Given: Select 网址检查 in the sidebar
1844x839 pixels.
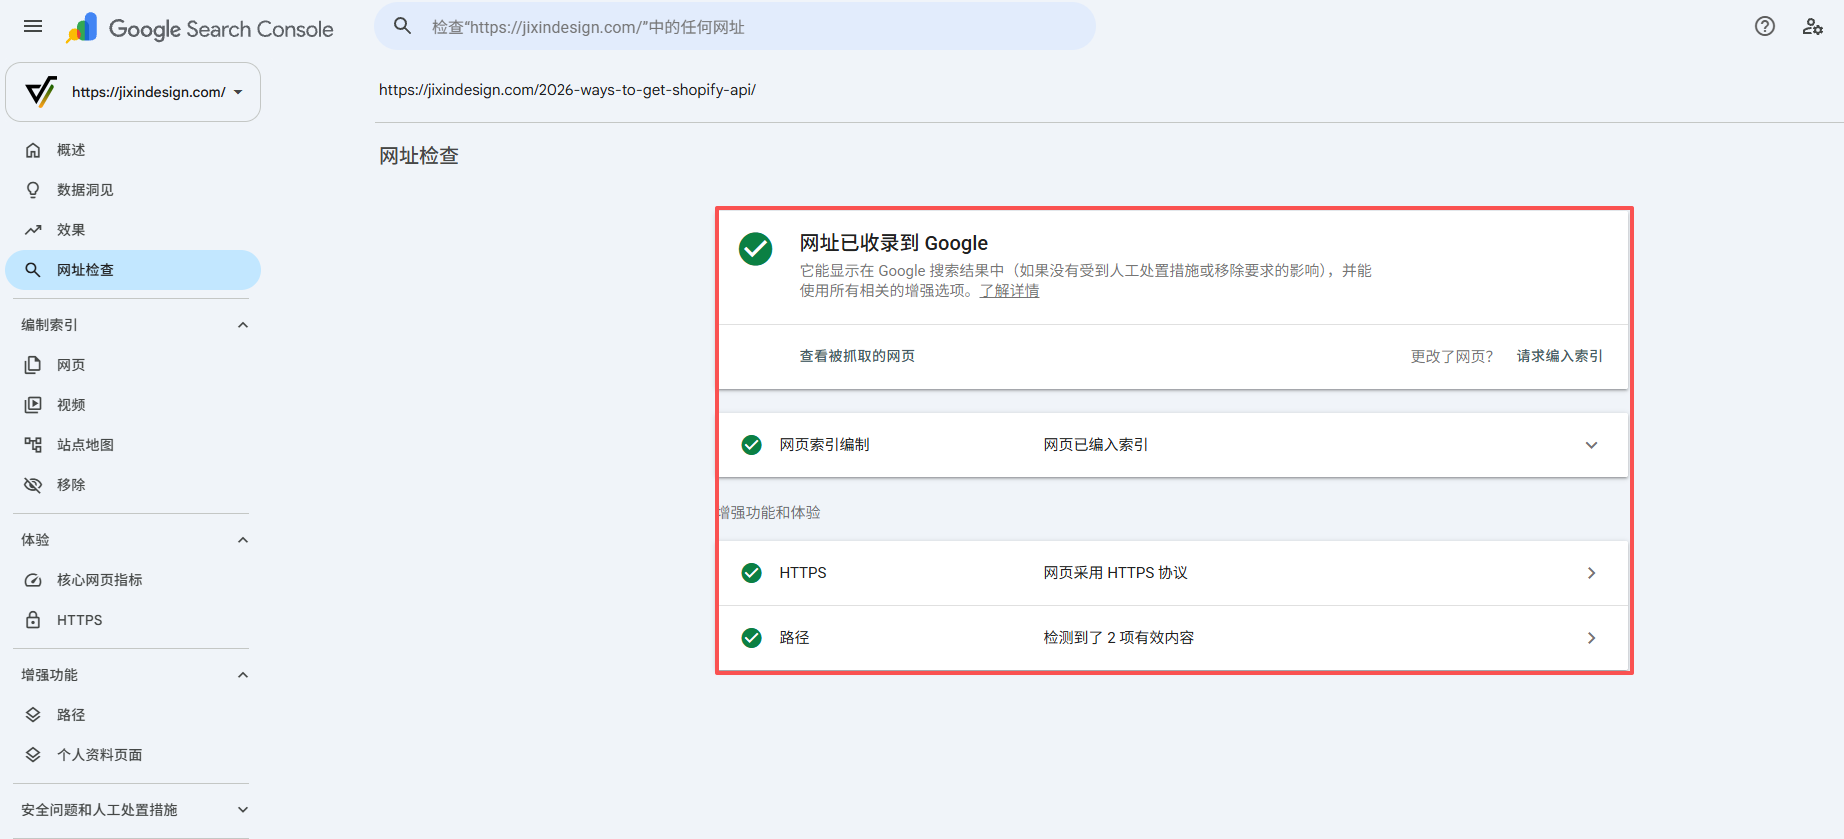Looking at the screenshot, I should pyautogui.click(x=133, y=270).
